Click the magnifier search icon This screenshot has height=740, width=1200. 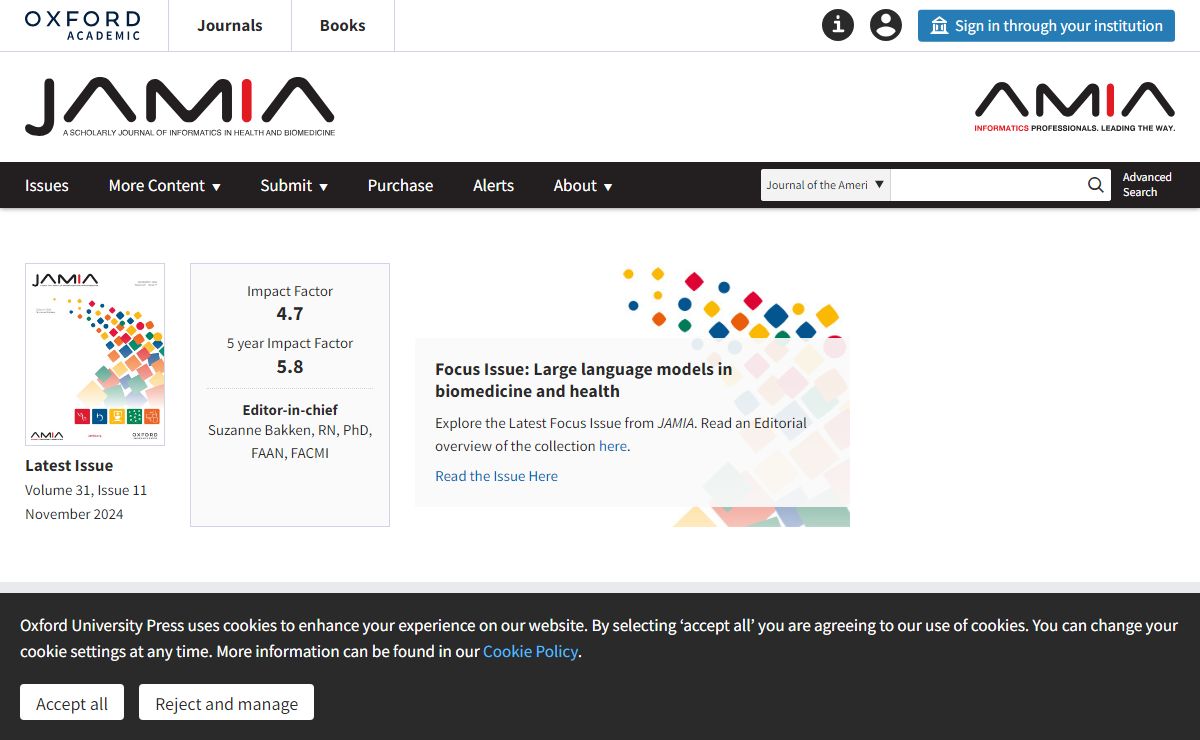point(1097,185)
